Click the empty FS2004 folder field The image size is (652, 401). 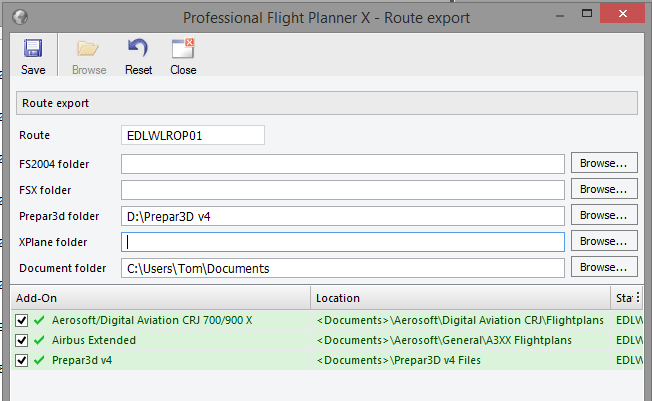pyautogui.click(x=343, y=164)
